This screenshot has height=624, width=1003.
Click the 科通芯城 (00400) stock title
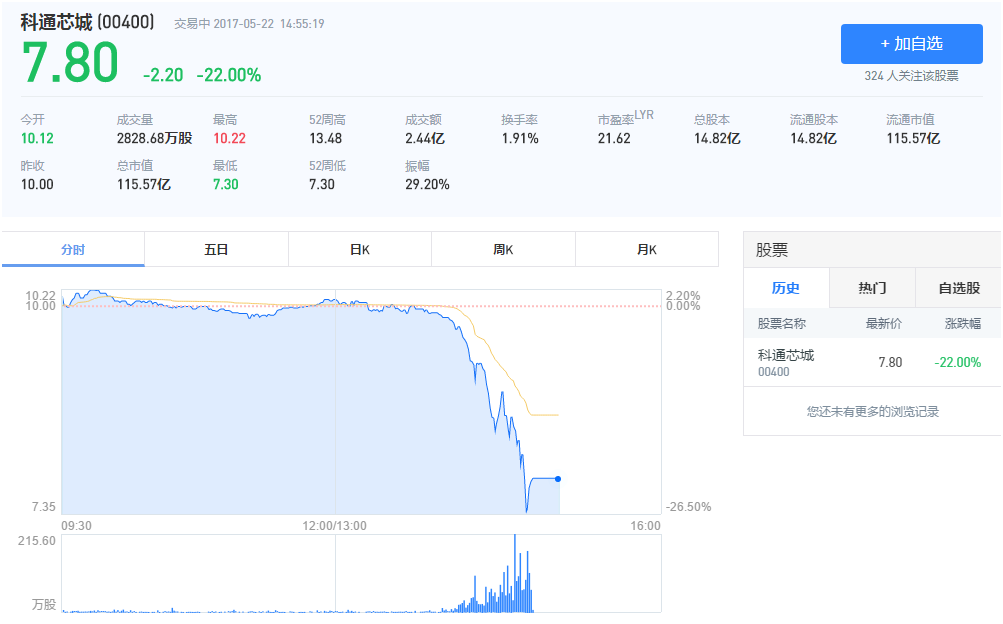pos(87,22)
